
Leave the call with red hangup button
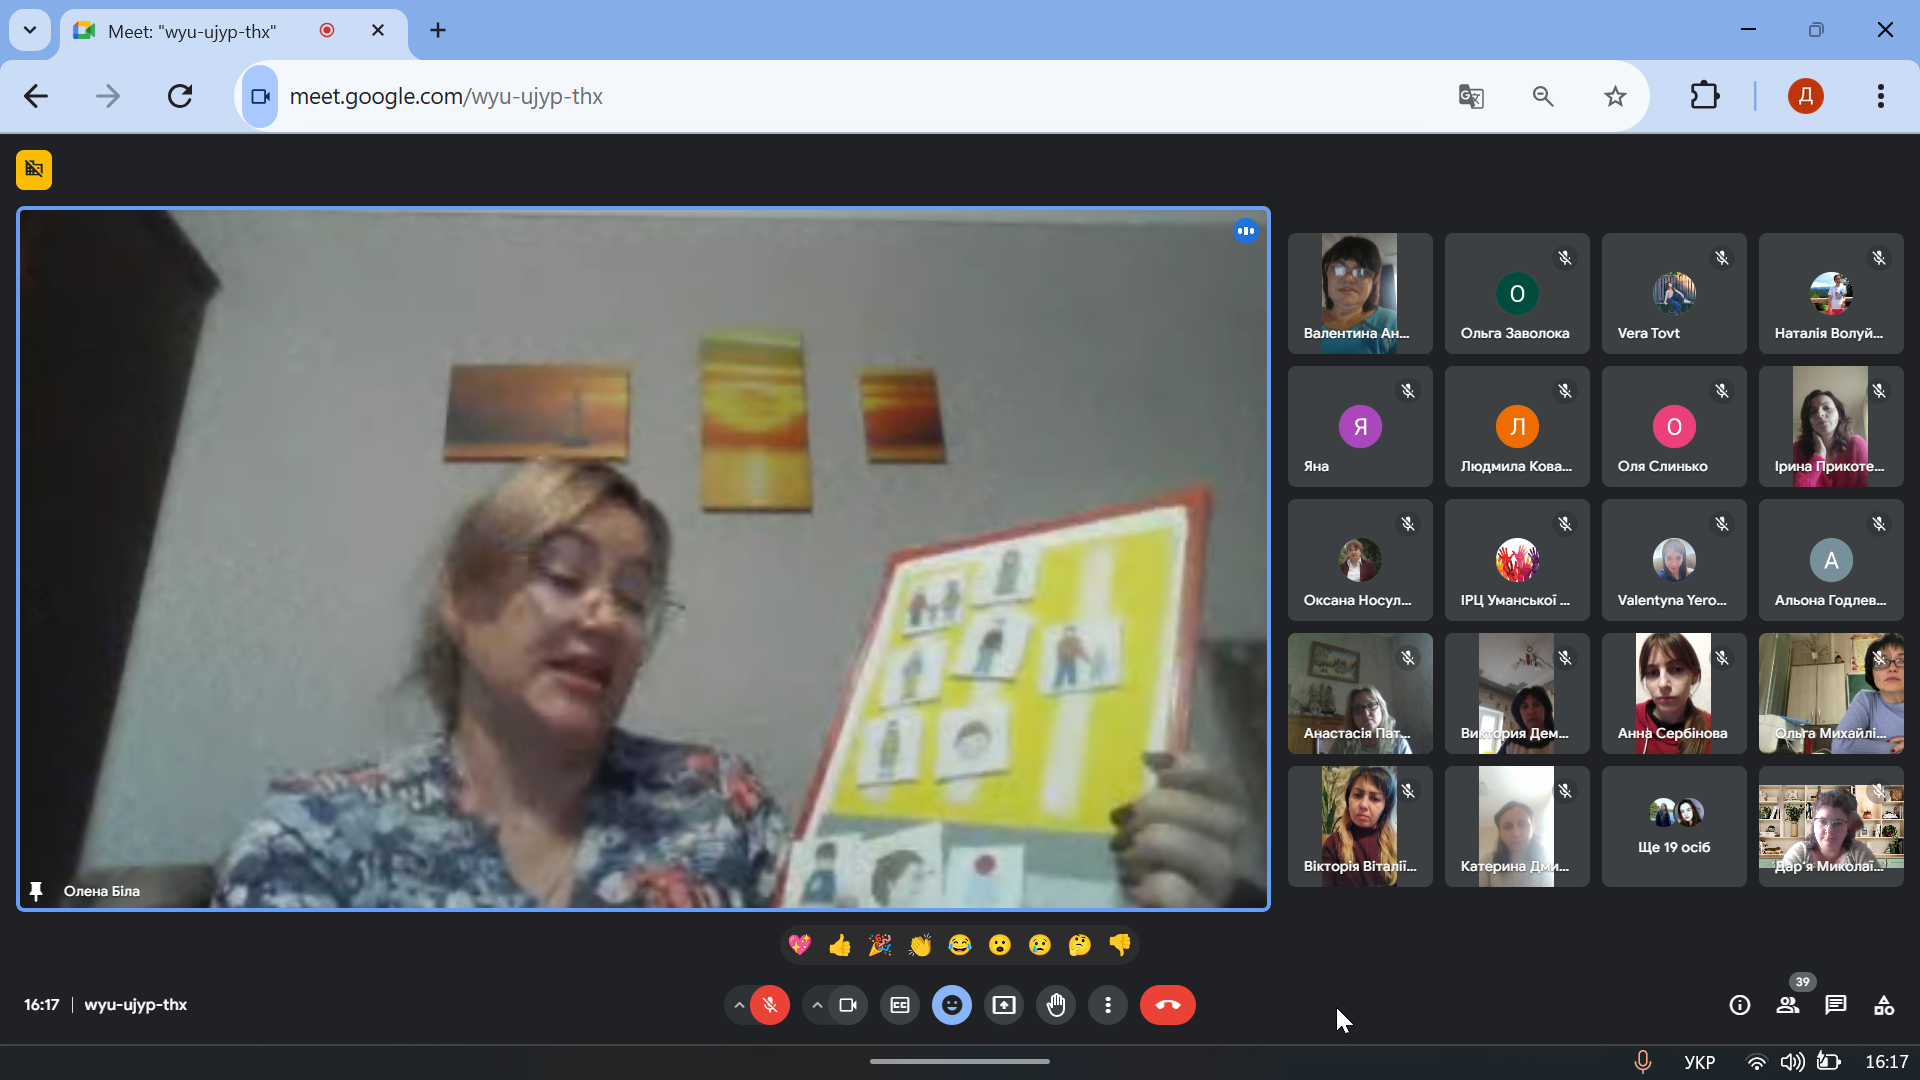tap(1167, 1005)
